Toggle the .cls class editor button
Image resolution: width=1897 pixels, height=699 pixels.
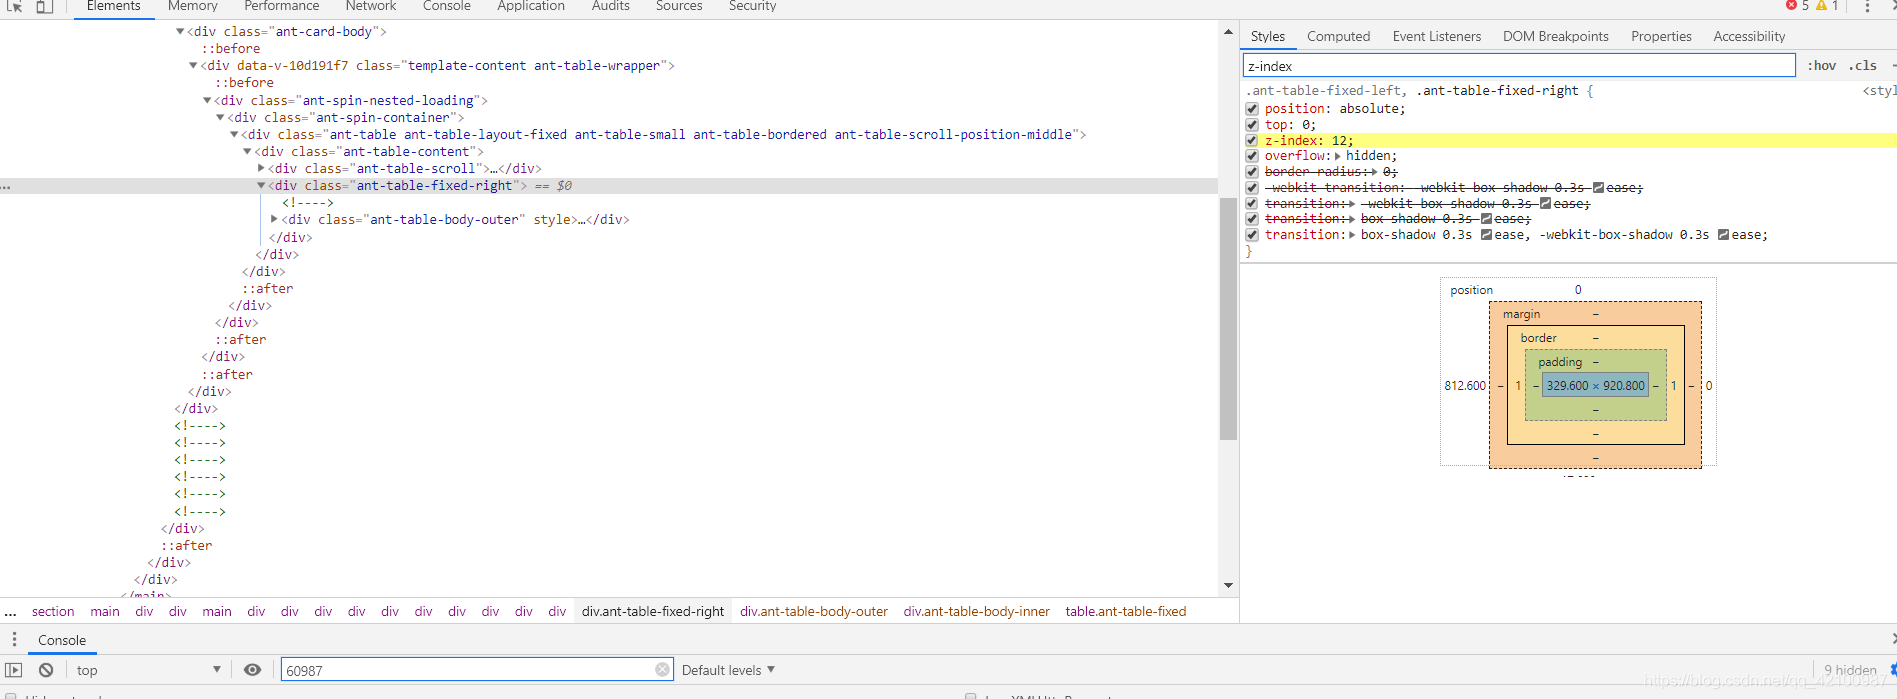coord(1863,66)
